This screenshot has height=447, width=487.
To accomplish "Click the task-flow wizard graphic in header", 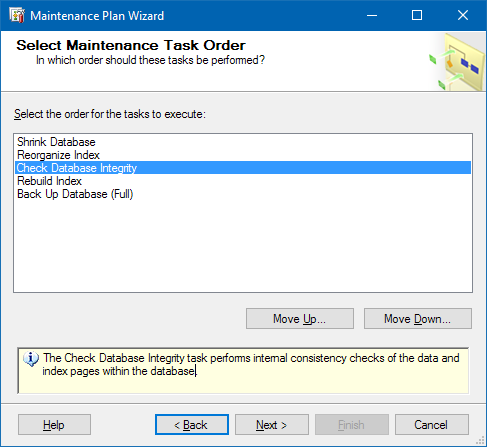I will 456,62.
